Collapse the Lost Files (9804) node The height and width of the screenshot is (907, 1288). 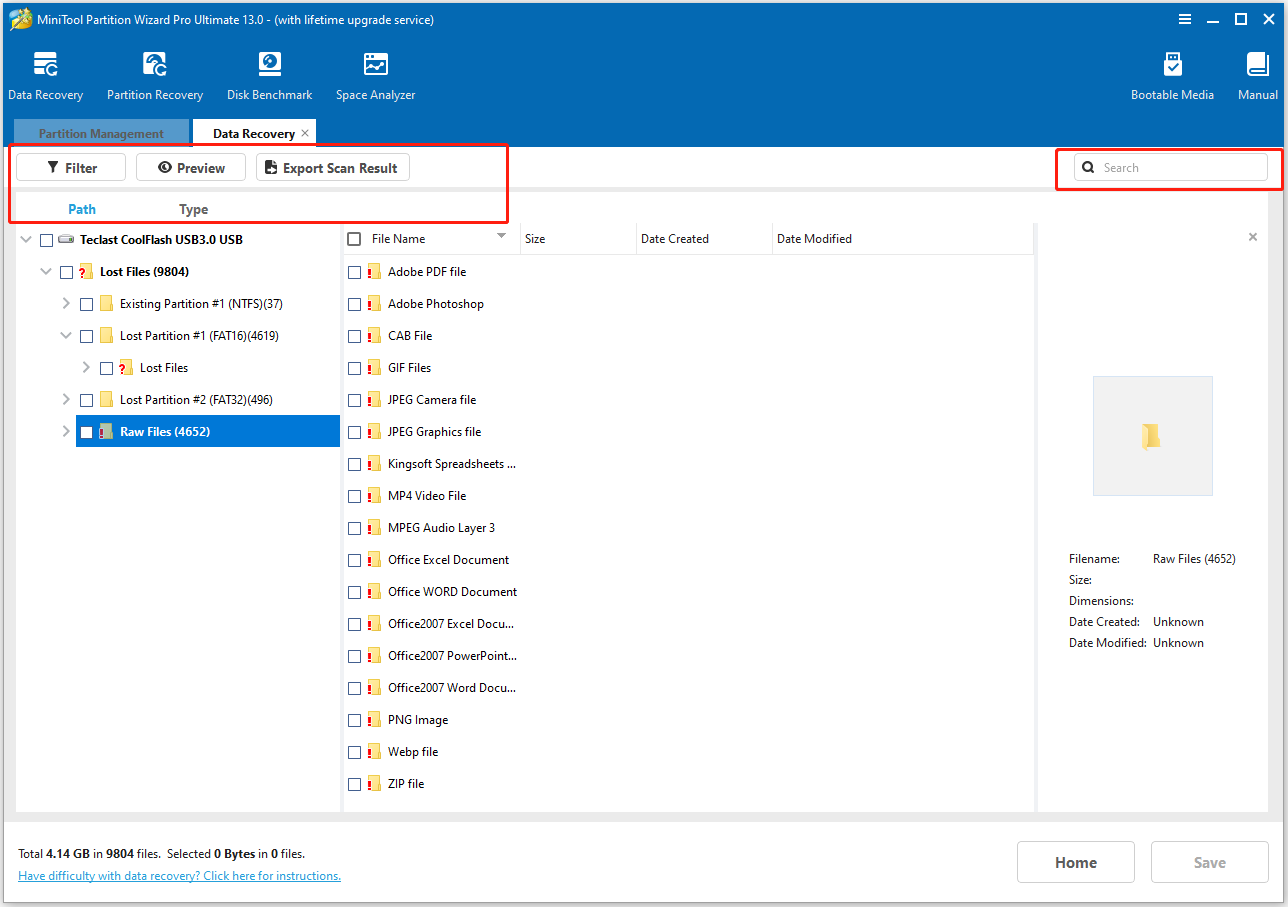tap(45, 271)
